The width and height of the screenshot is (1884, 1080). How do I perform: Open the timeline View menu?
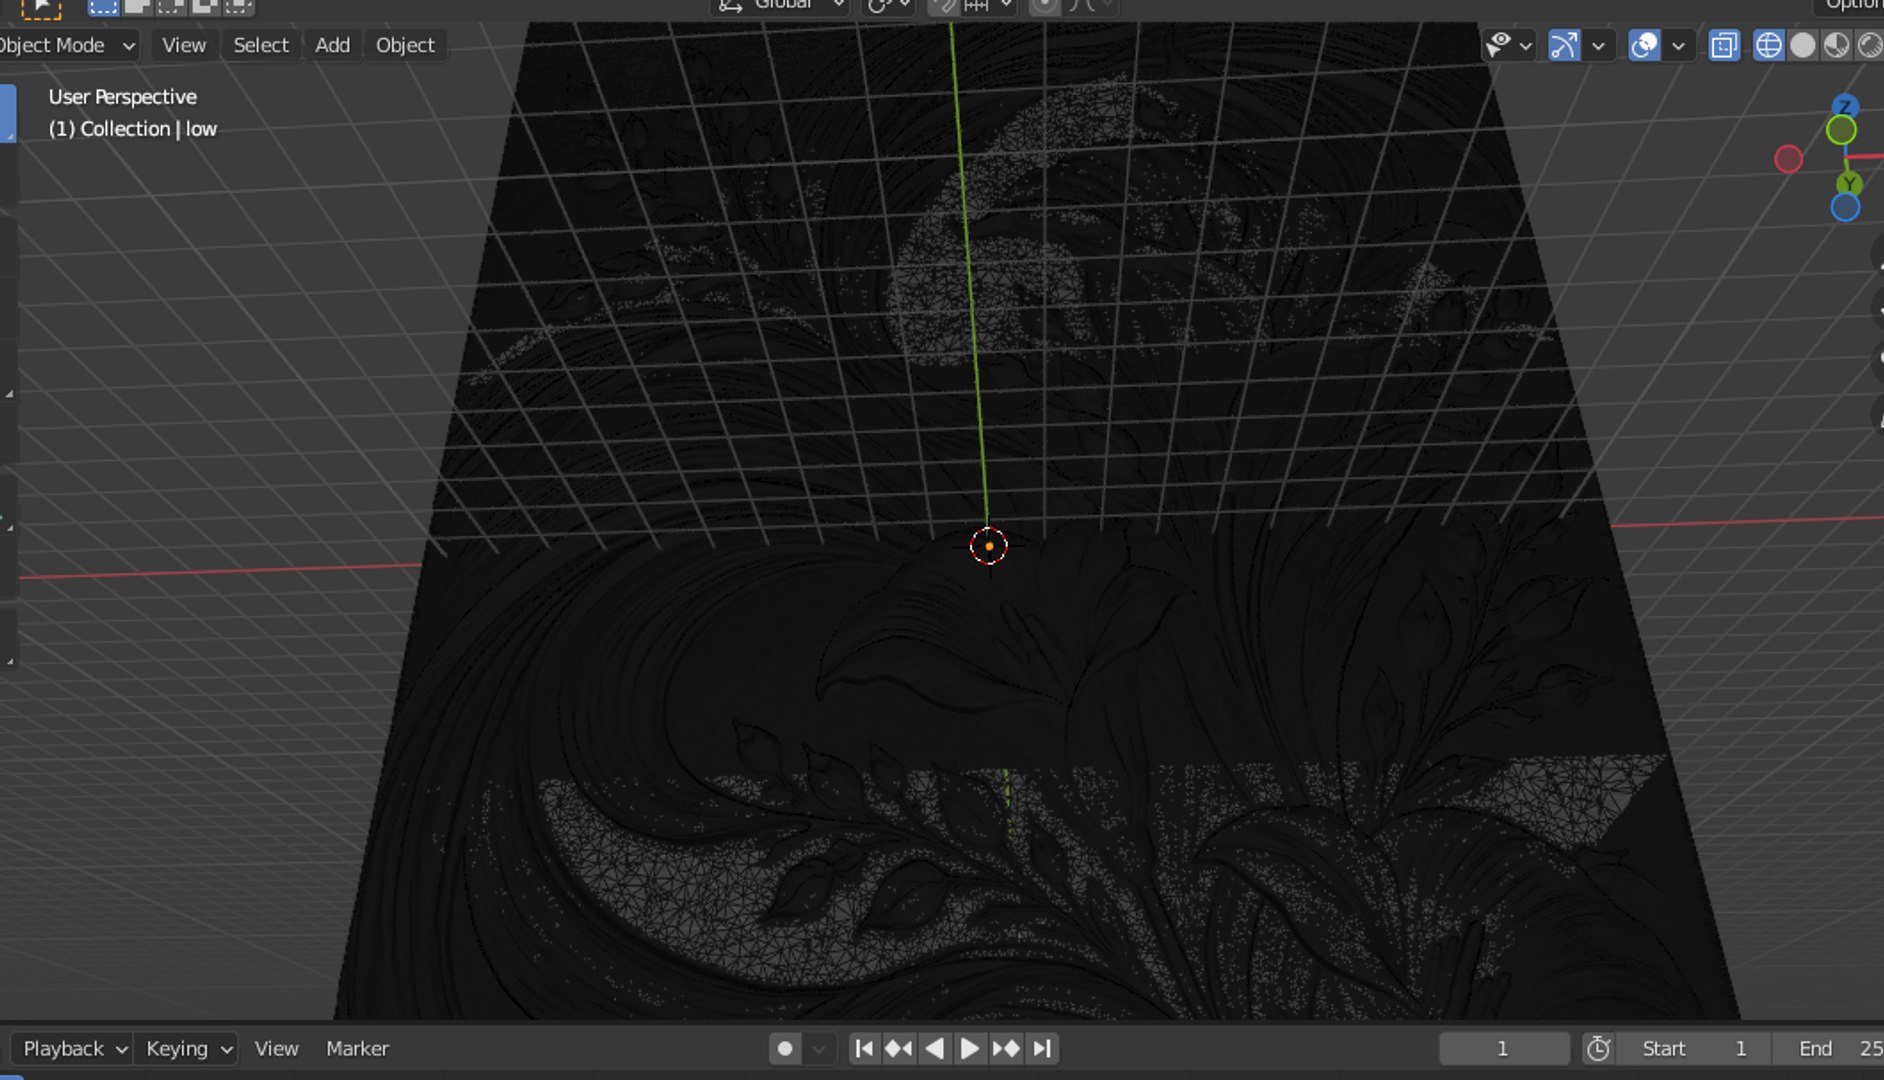point(276,1048)
